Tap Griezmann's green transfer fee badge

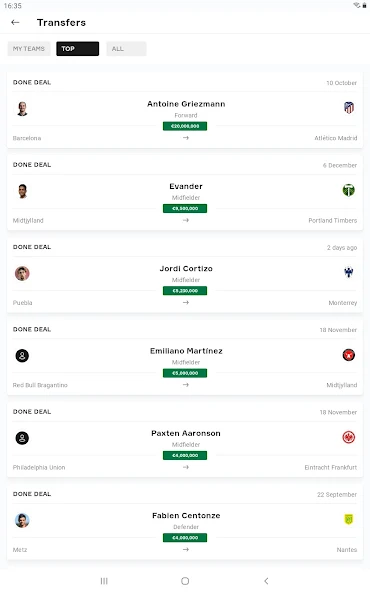(x=185, y=126)
